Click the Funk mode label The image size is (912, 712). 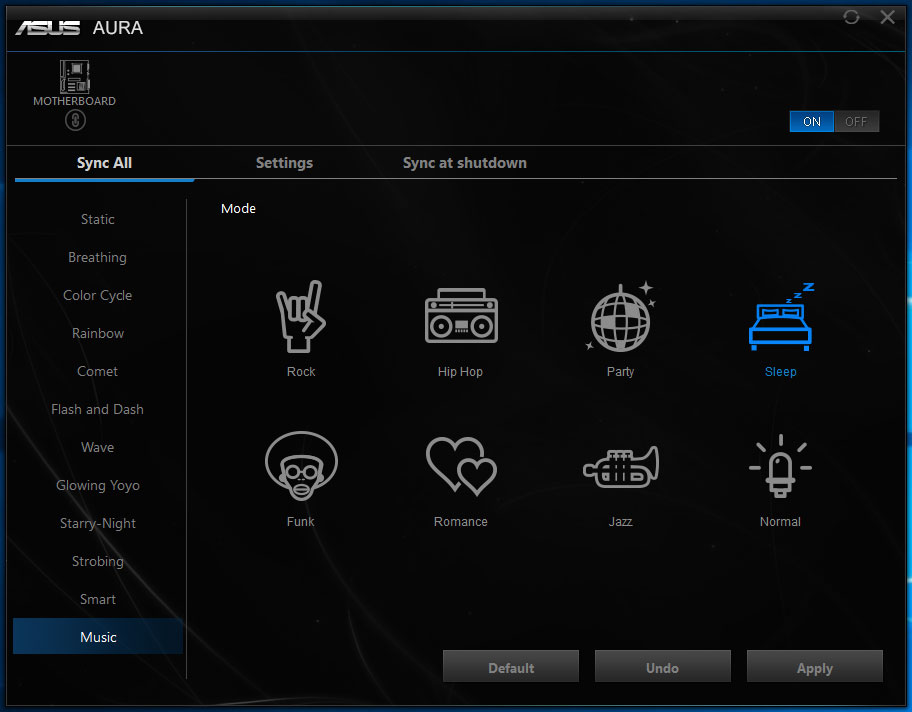pyautogui.click(x=300, y=522)
